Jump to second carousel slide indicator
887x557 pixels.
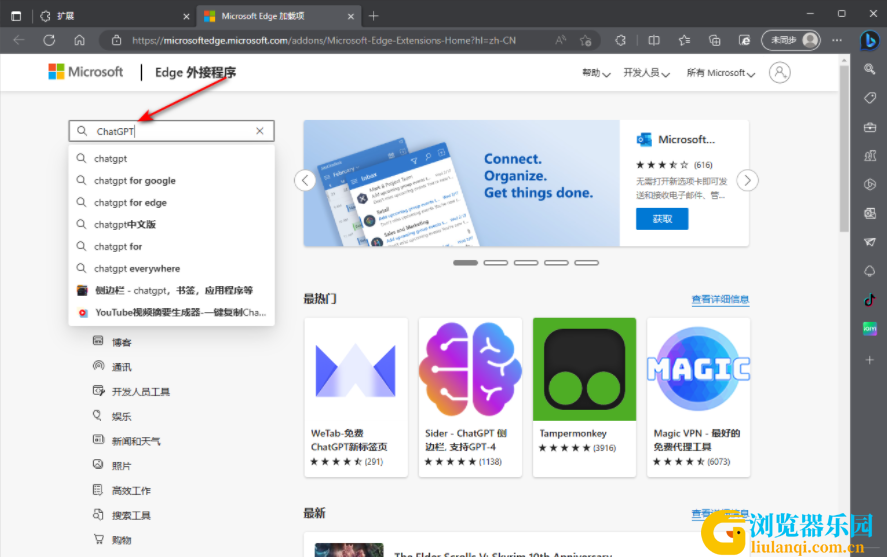tap(496, 262)
